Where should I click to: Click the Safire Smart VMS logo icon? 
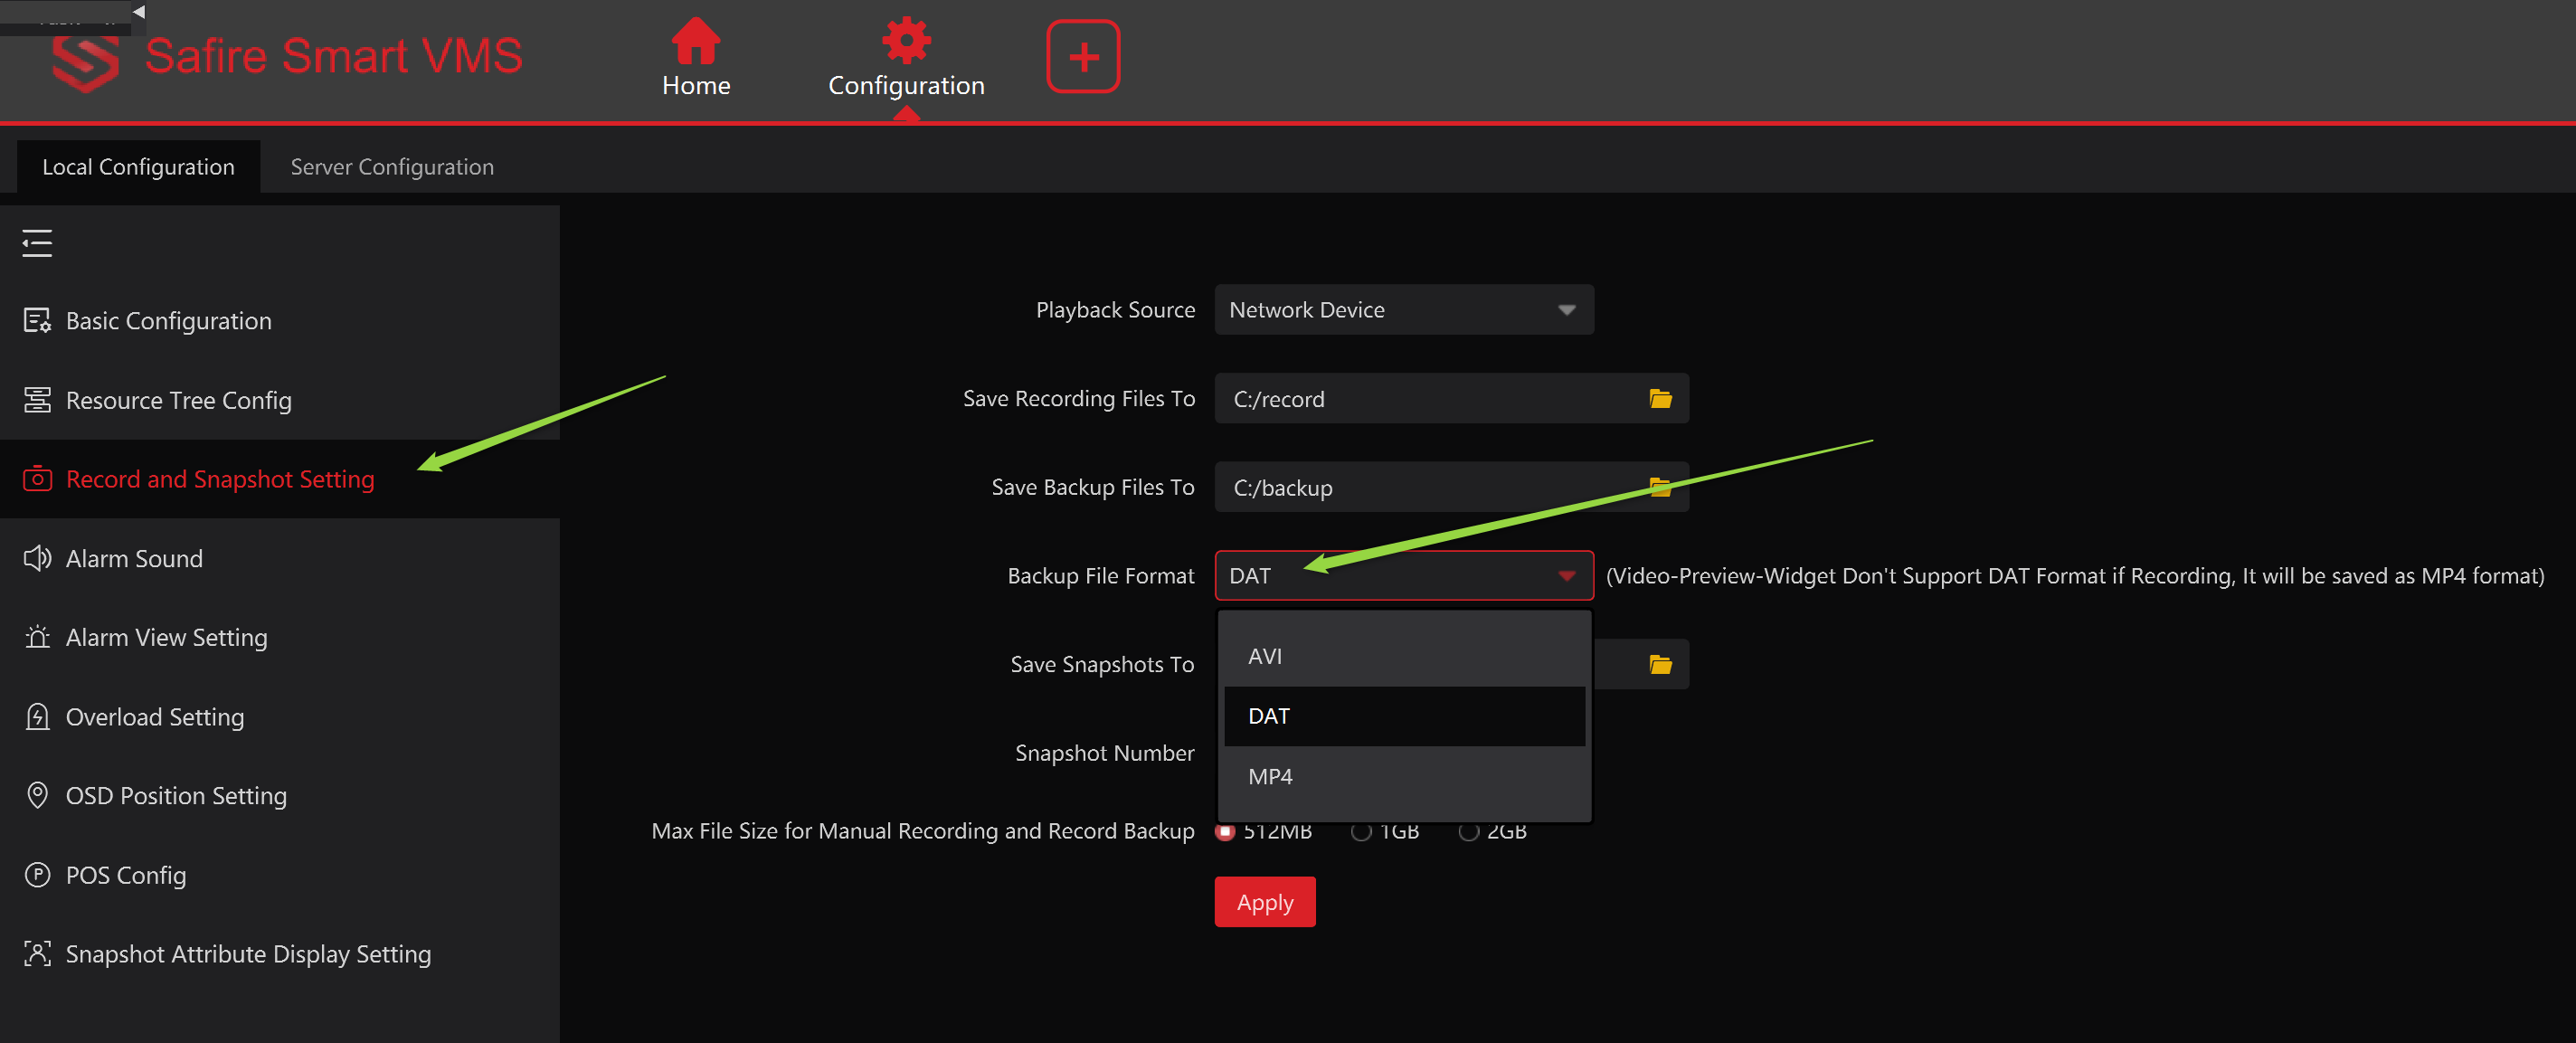click(85, 64)
